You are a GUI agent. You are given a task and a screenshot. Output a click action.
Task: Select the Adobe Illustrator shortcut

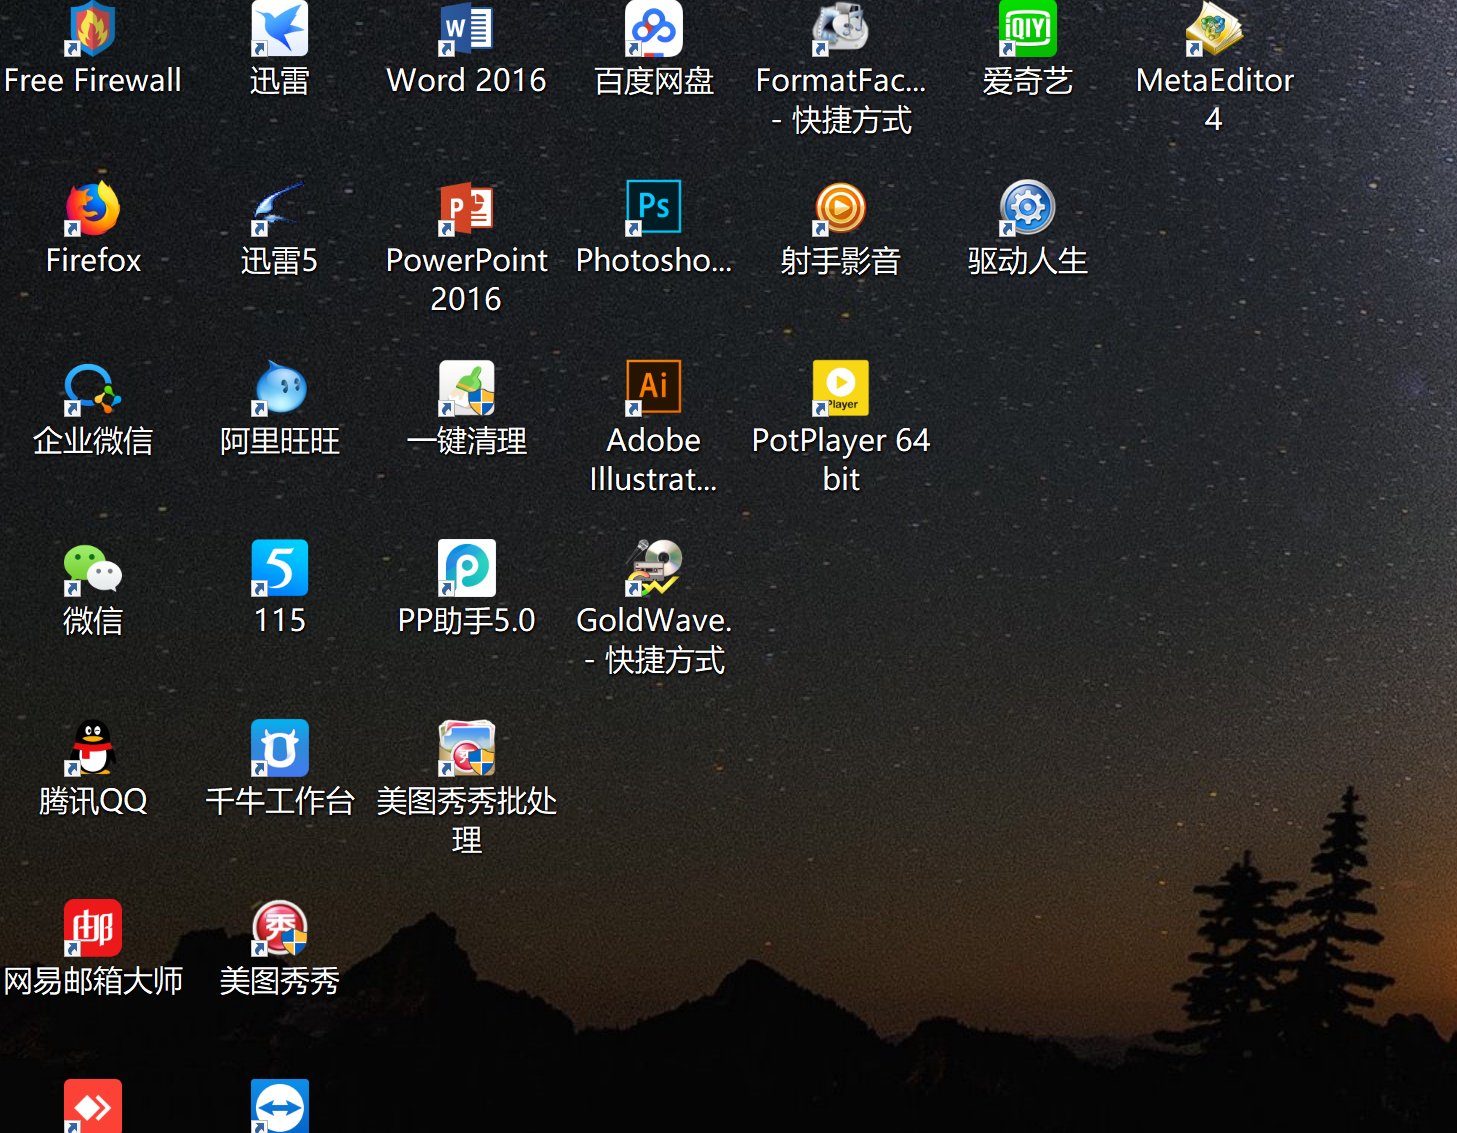click(x=653, y=388)
